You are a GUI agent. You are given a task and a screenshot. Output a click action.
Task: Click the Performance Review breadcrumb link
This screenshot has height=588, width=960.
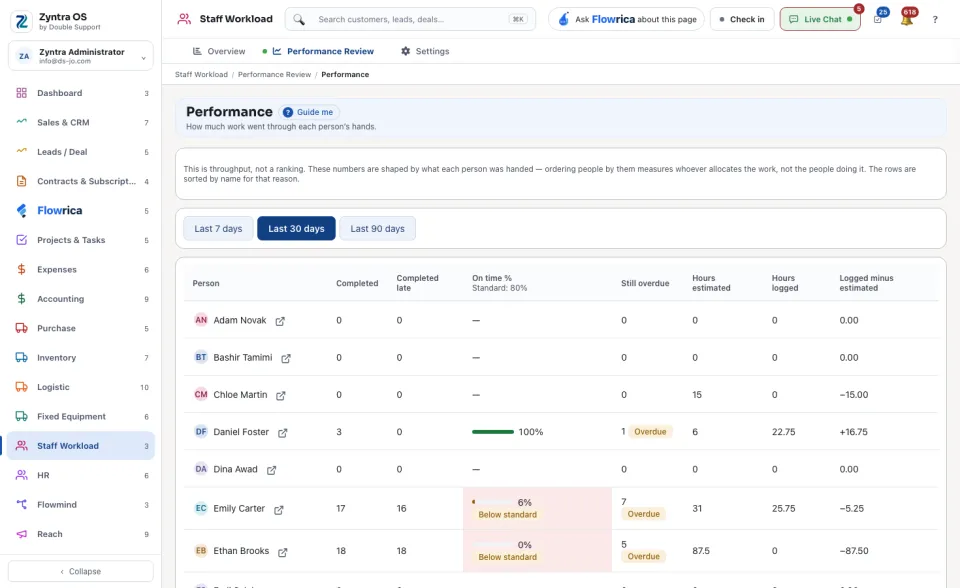(x=274, y=75)
